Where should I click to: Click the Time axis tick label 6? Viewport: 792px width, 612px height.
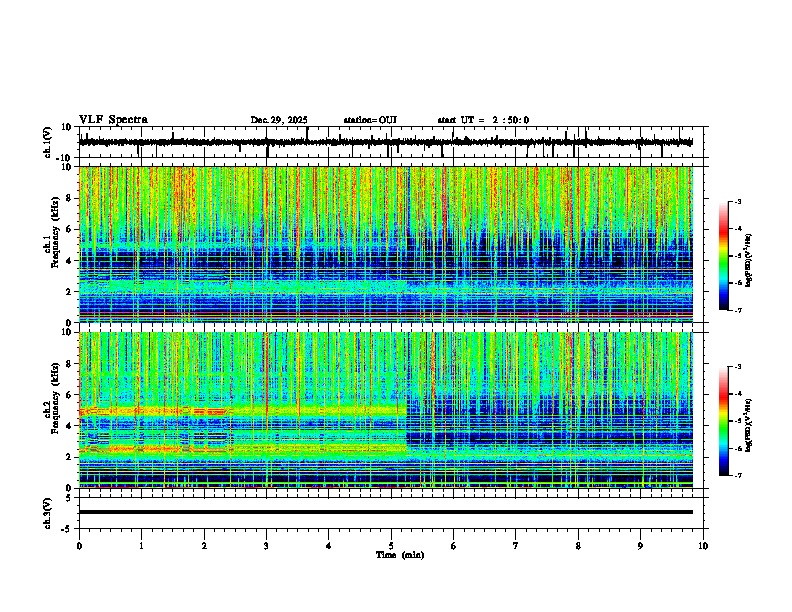coord(454,546)
